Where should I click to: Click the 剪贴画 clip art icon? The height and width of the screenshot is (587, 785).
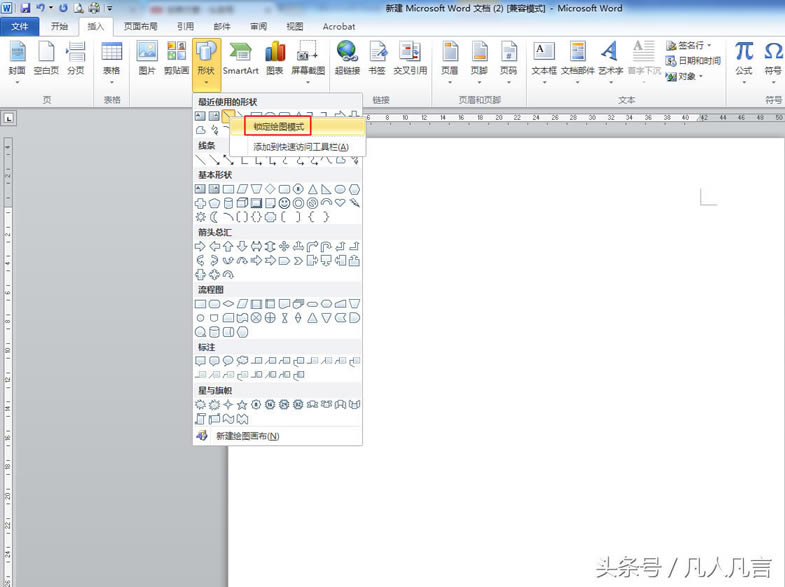176,57
